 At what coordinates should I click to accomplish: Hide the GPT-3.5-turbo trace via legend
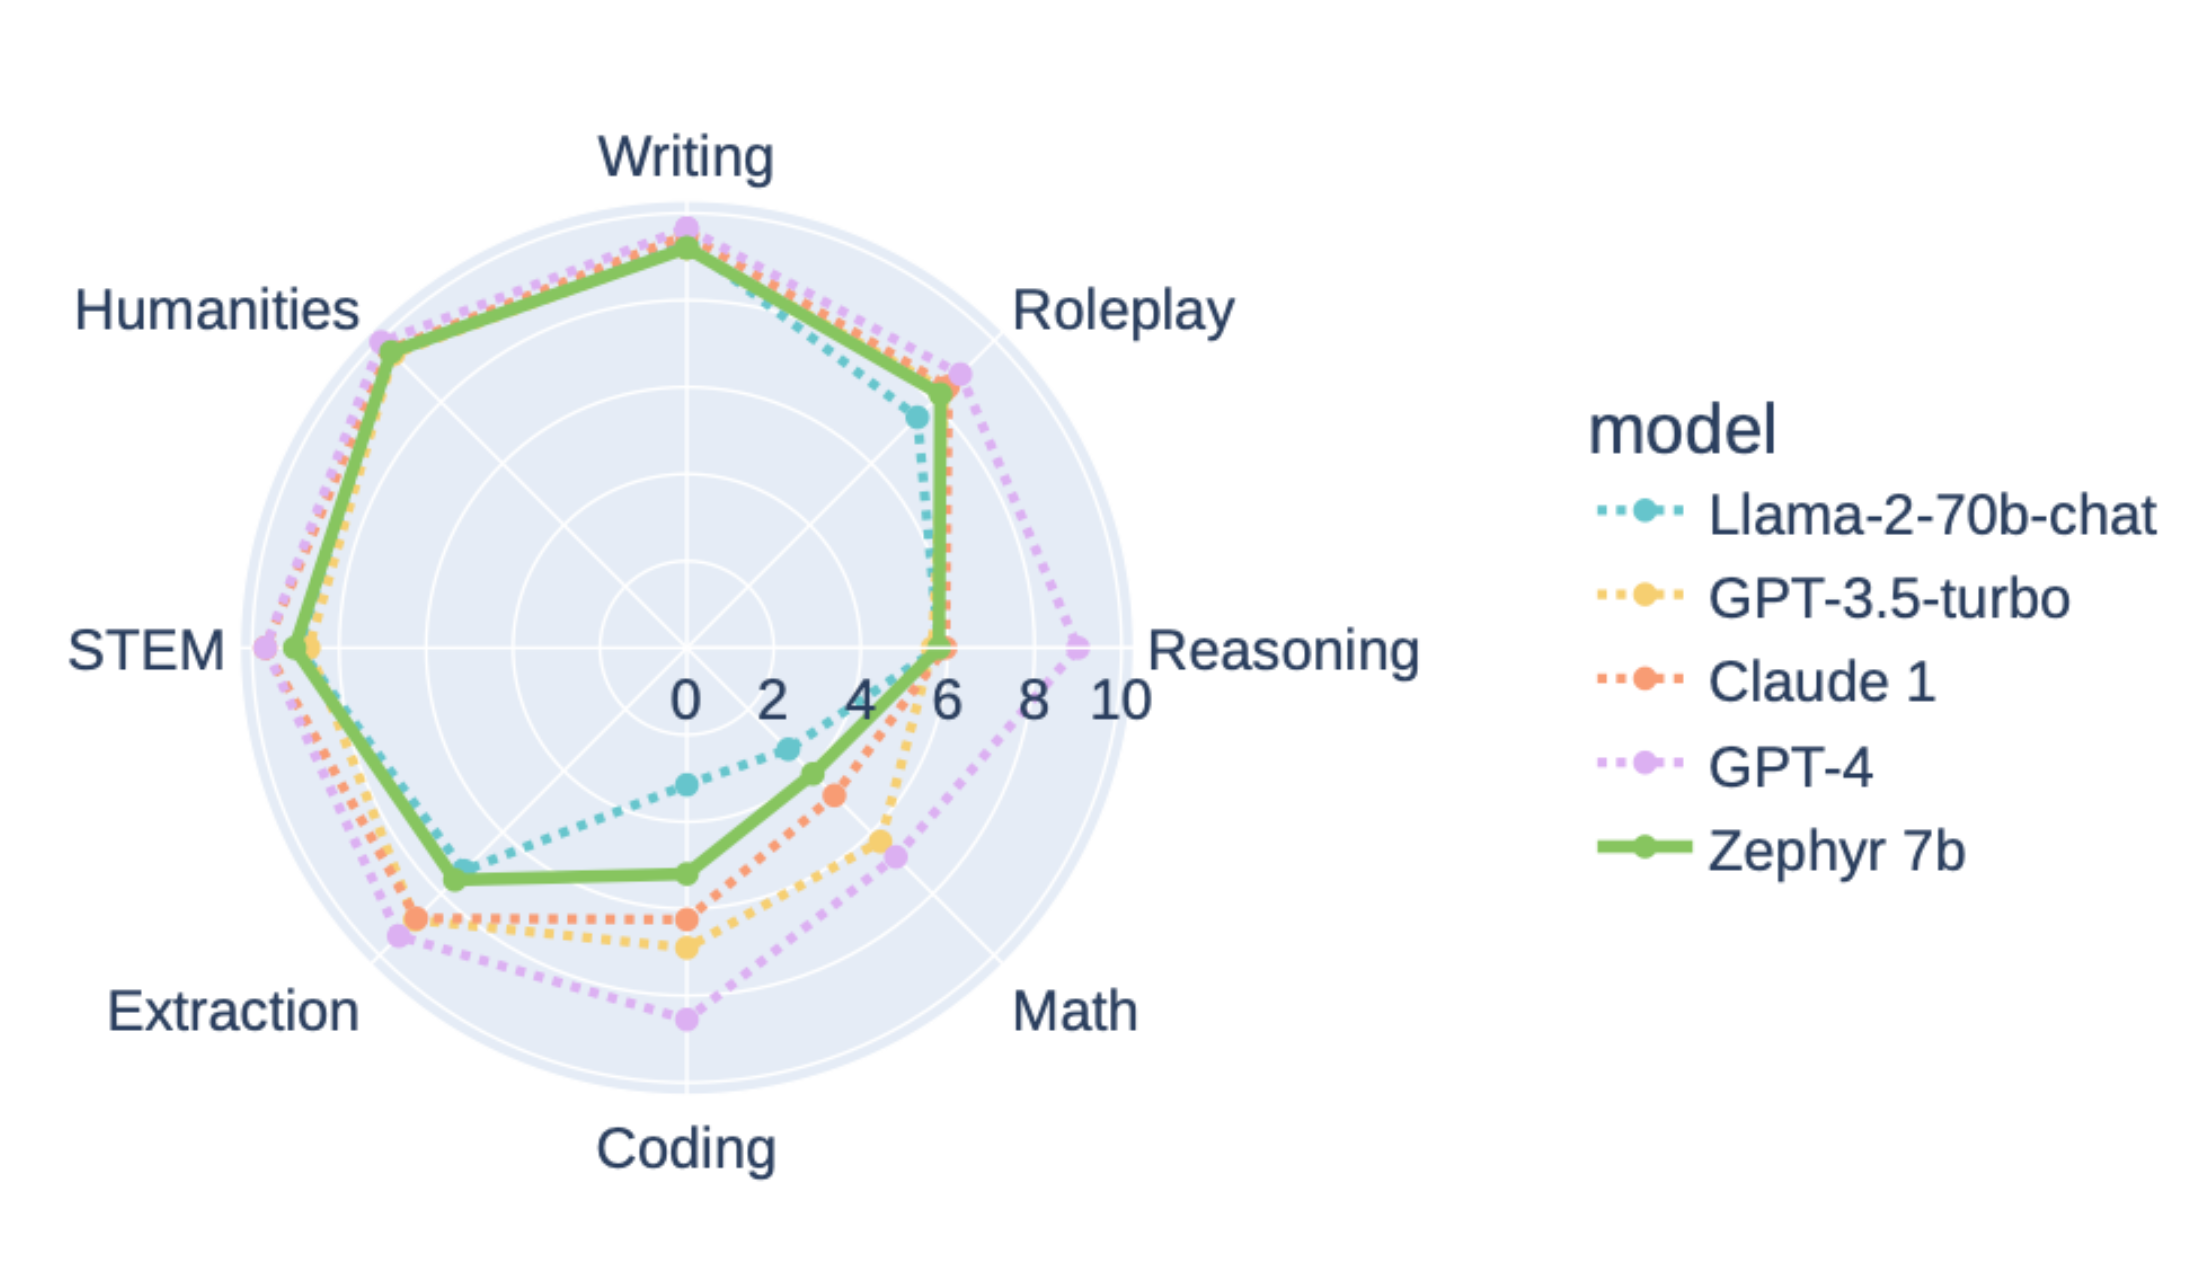click(1888, 598)
